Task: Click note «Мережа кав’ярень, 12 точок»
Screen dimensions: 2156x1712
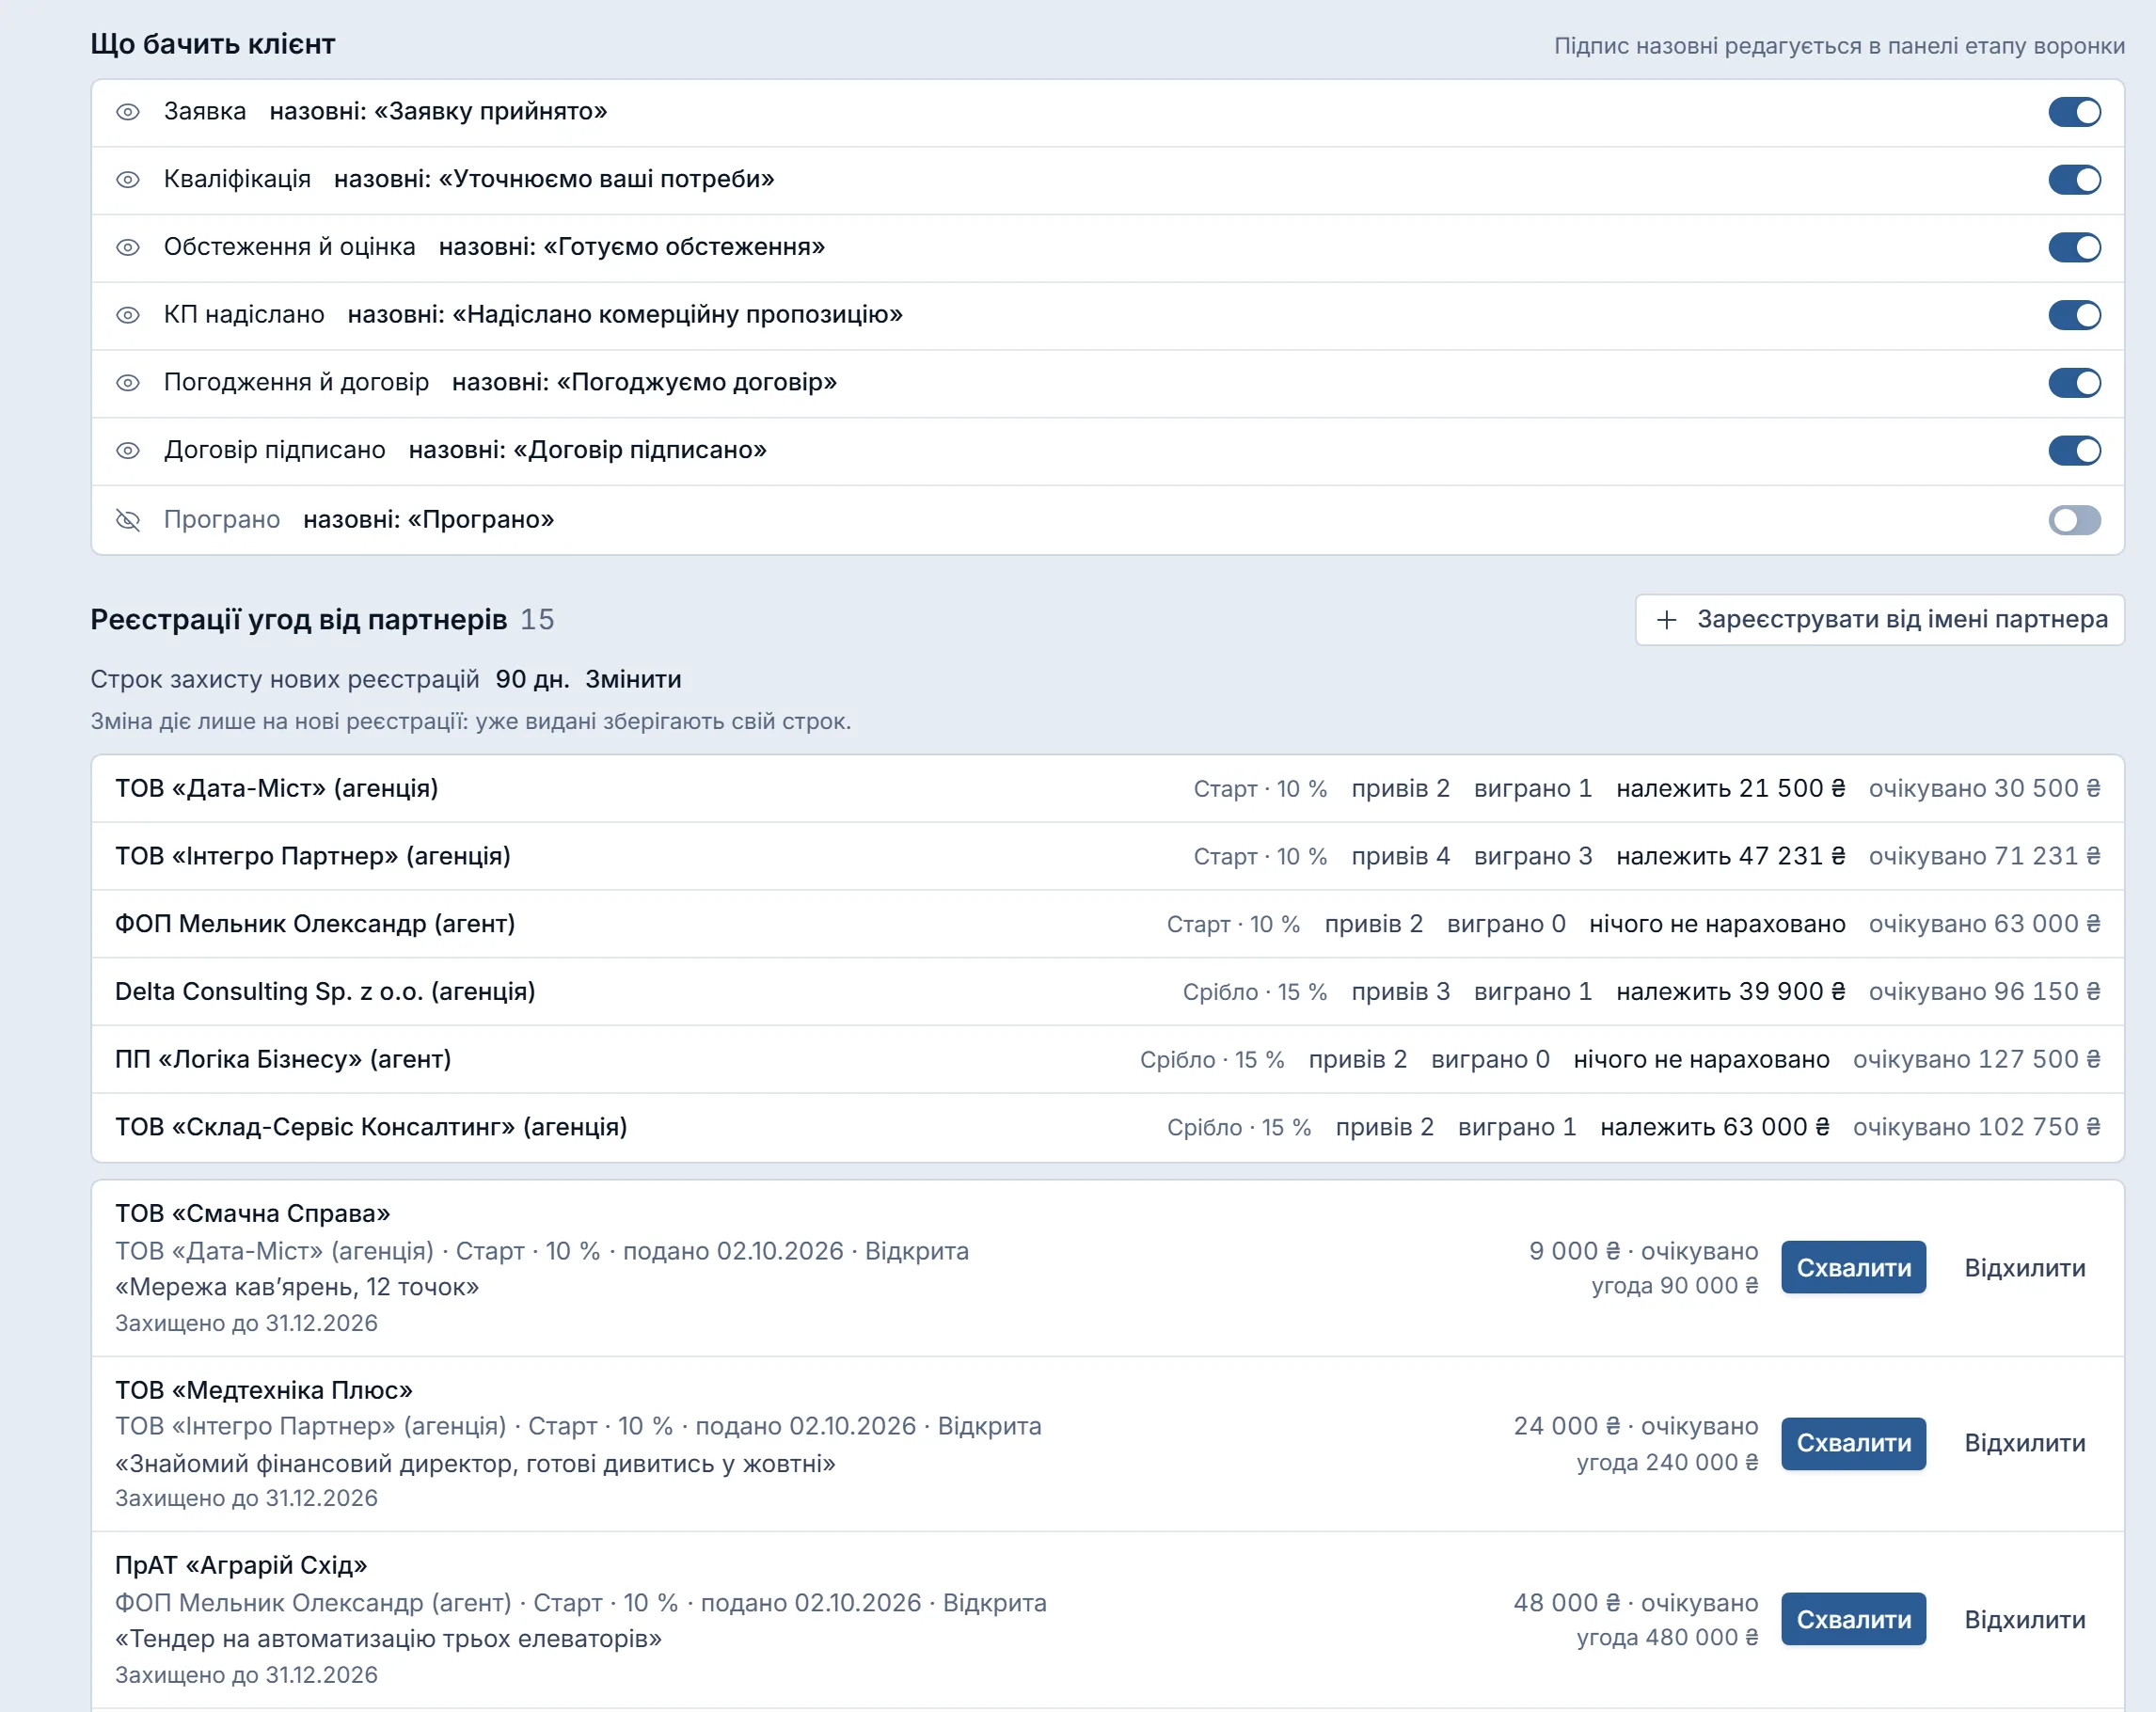Action: pos(297,1287)
